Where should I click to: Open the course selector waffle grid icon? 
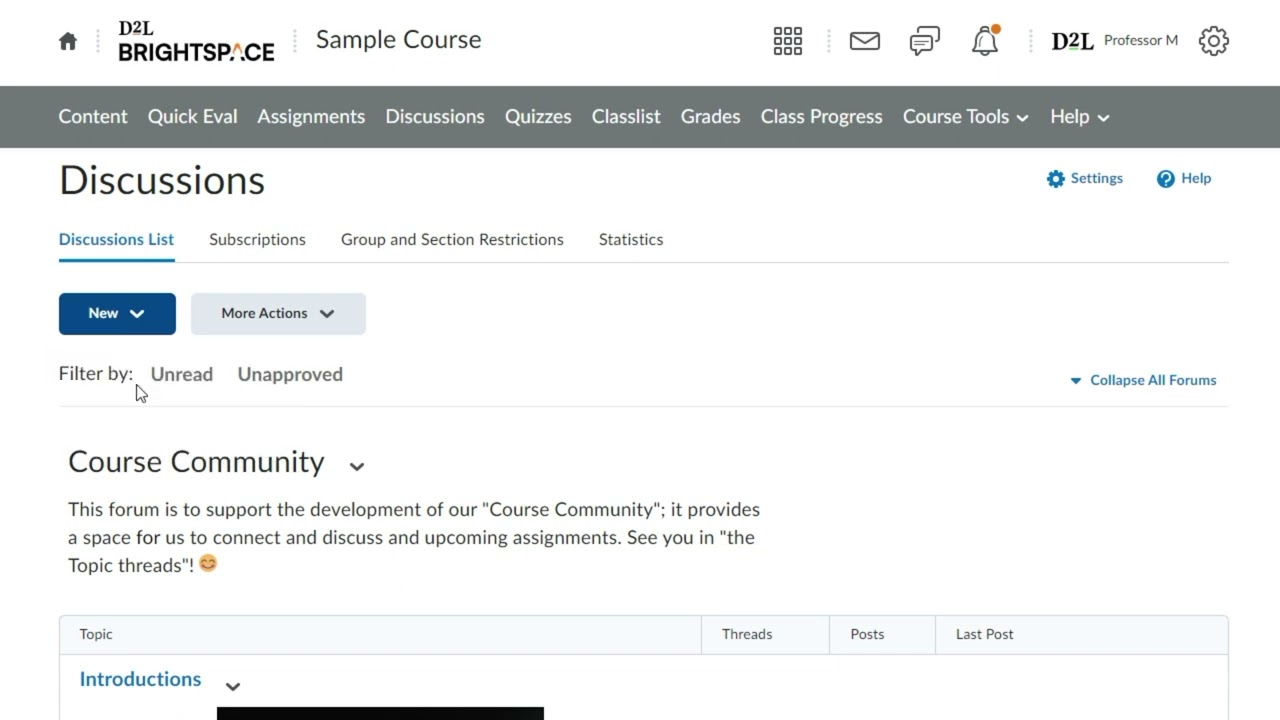(788, 41)
